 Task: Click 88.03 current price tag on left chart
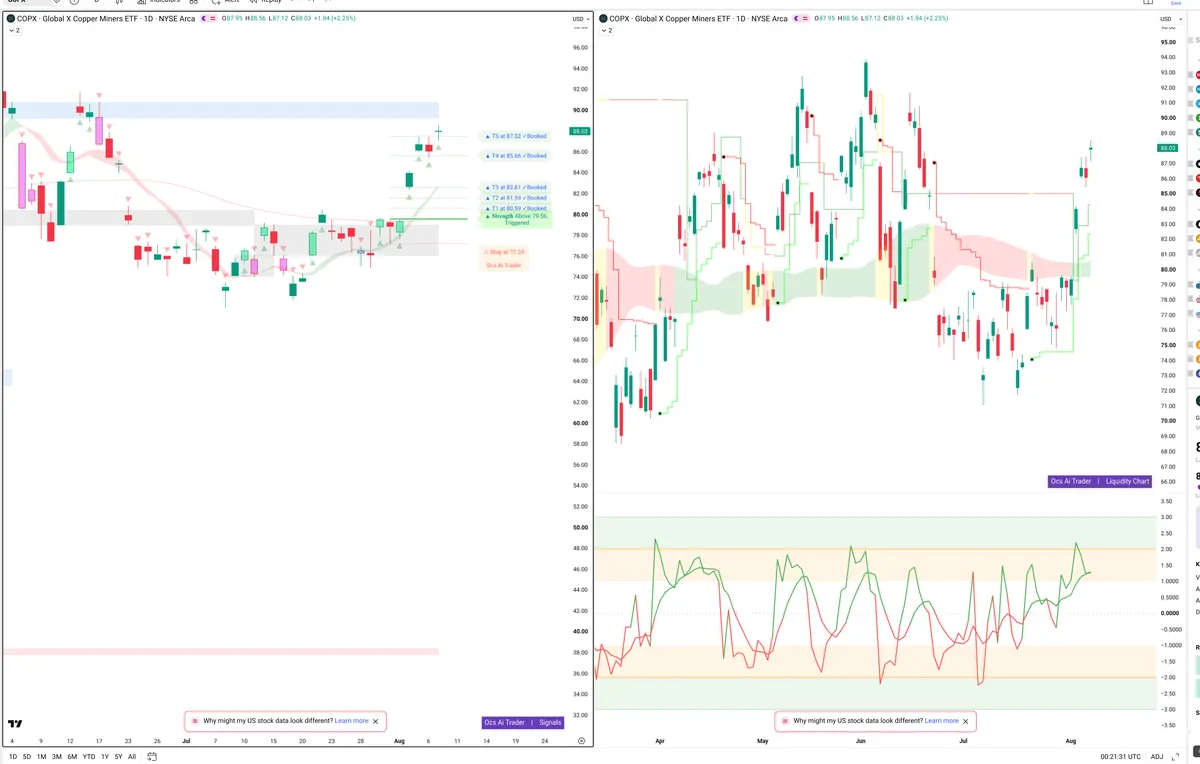(x=579, y=131)
